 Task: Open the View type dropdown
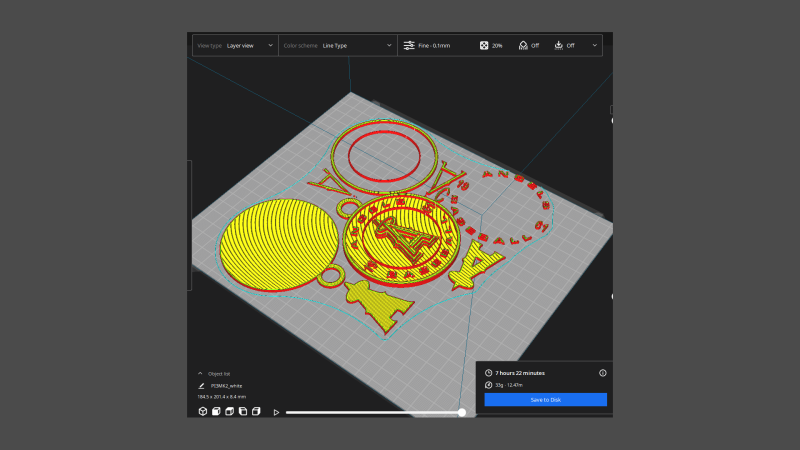tap(235, 45)
